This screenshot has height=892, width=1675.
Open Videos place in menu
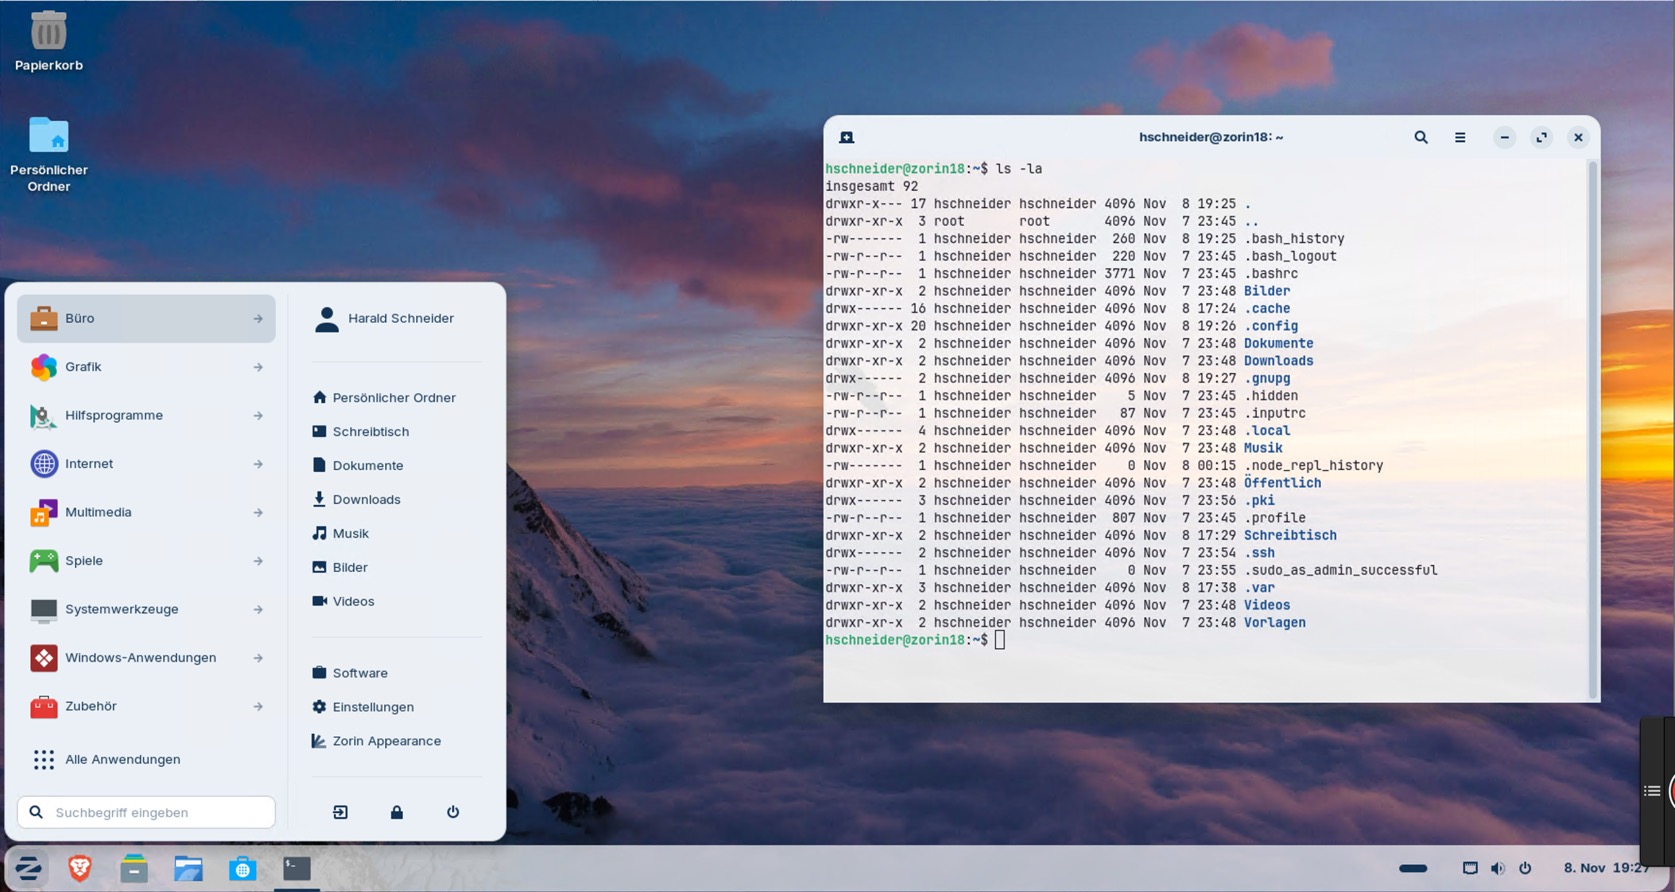[x=343, y=602]
